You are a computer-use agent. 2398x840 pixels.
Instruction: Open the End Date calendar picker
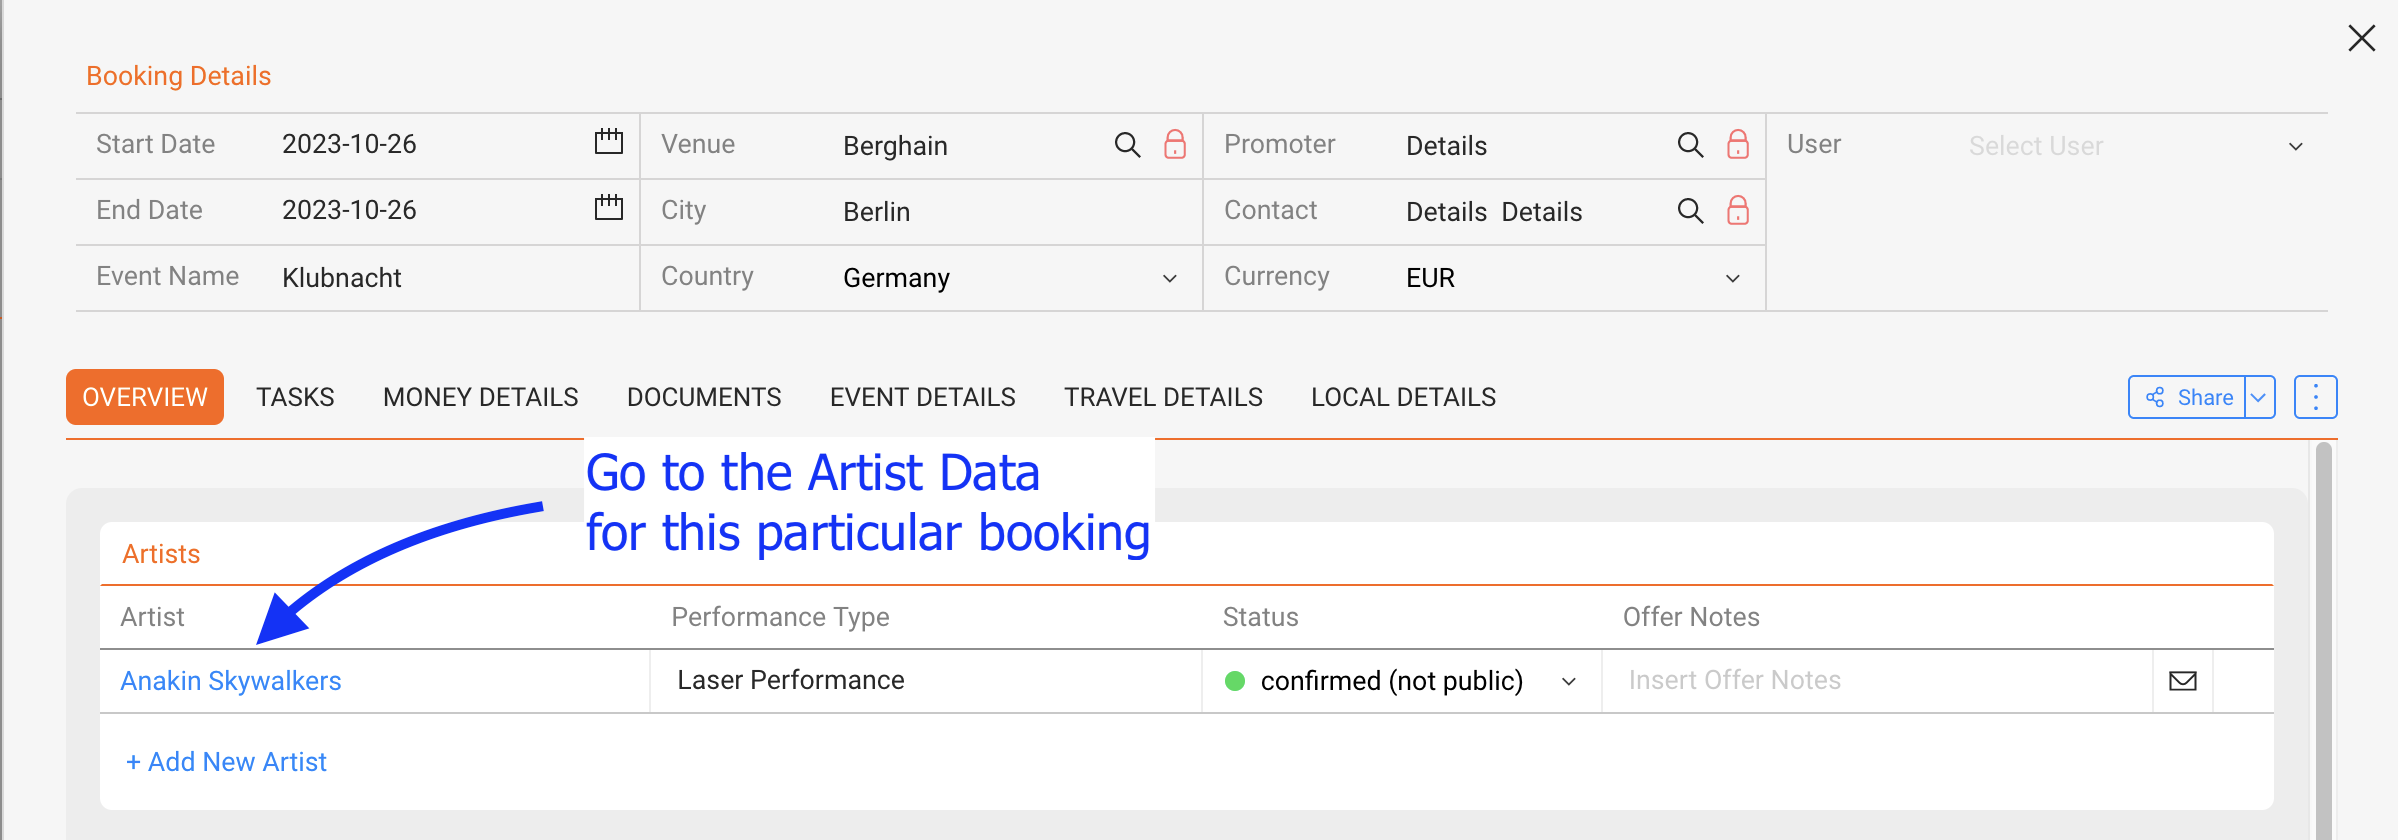coord(608,208)
